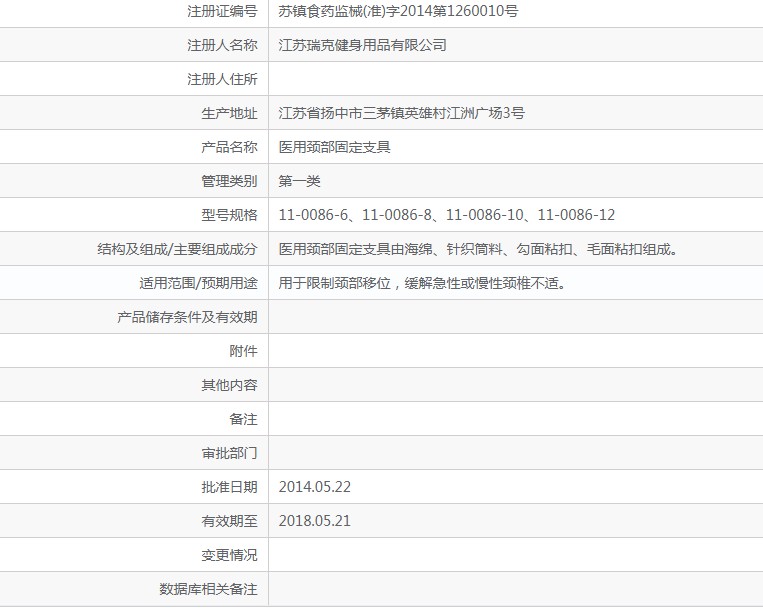Viewport: 763px width, 608px height.
Task: Select model list starting with 11-0086-6
Action: (x=447, y=215)
